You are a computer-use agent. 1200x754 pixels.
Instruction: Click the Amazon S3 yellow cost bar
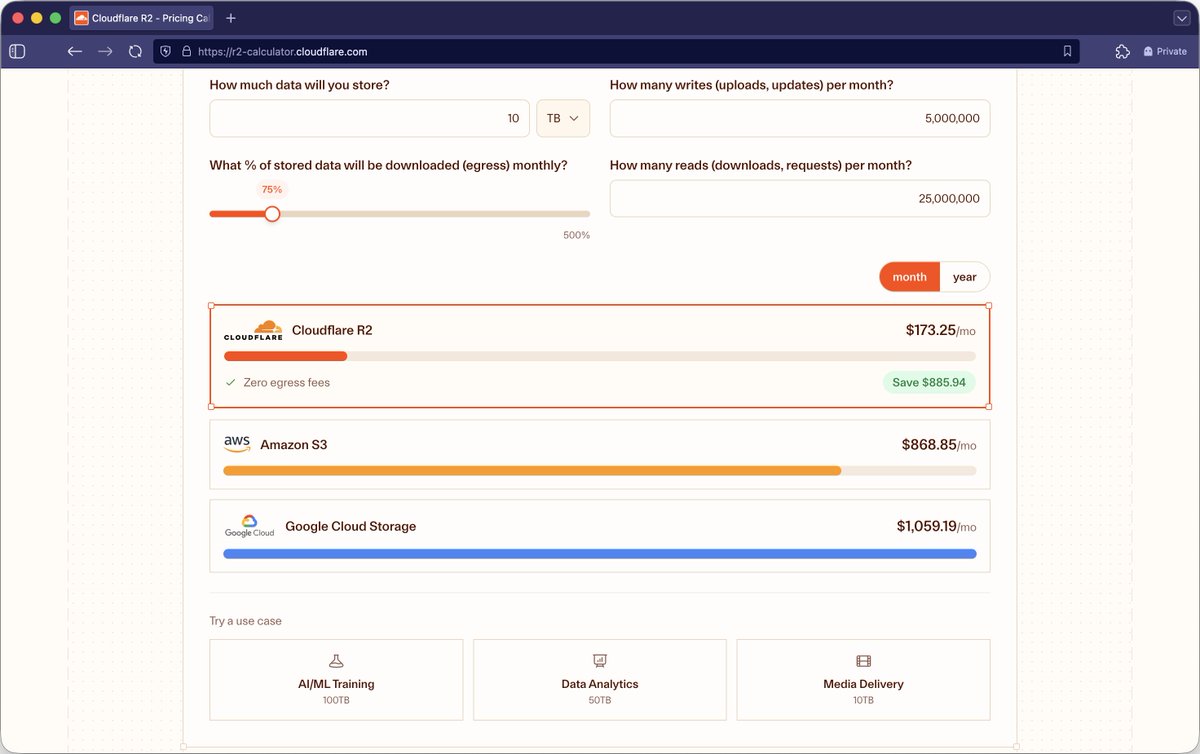[x=532, y=471]
